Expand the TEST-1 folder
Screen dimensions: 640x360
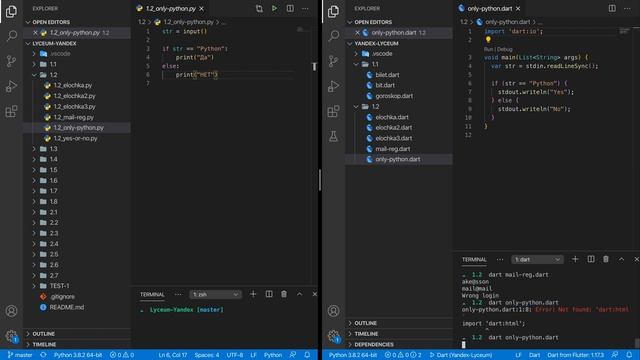click(x=34, y=286)
